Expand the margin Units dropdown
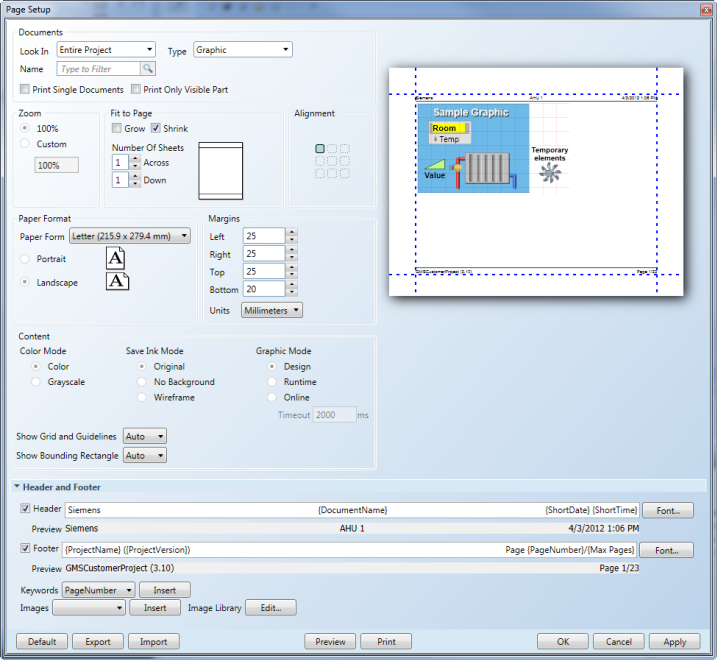 point(272,310)
